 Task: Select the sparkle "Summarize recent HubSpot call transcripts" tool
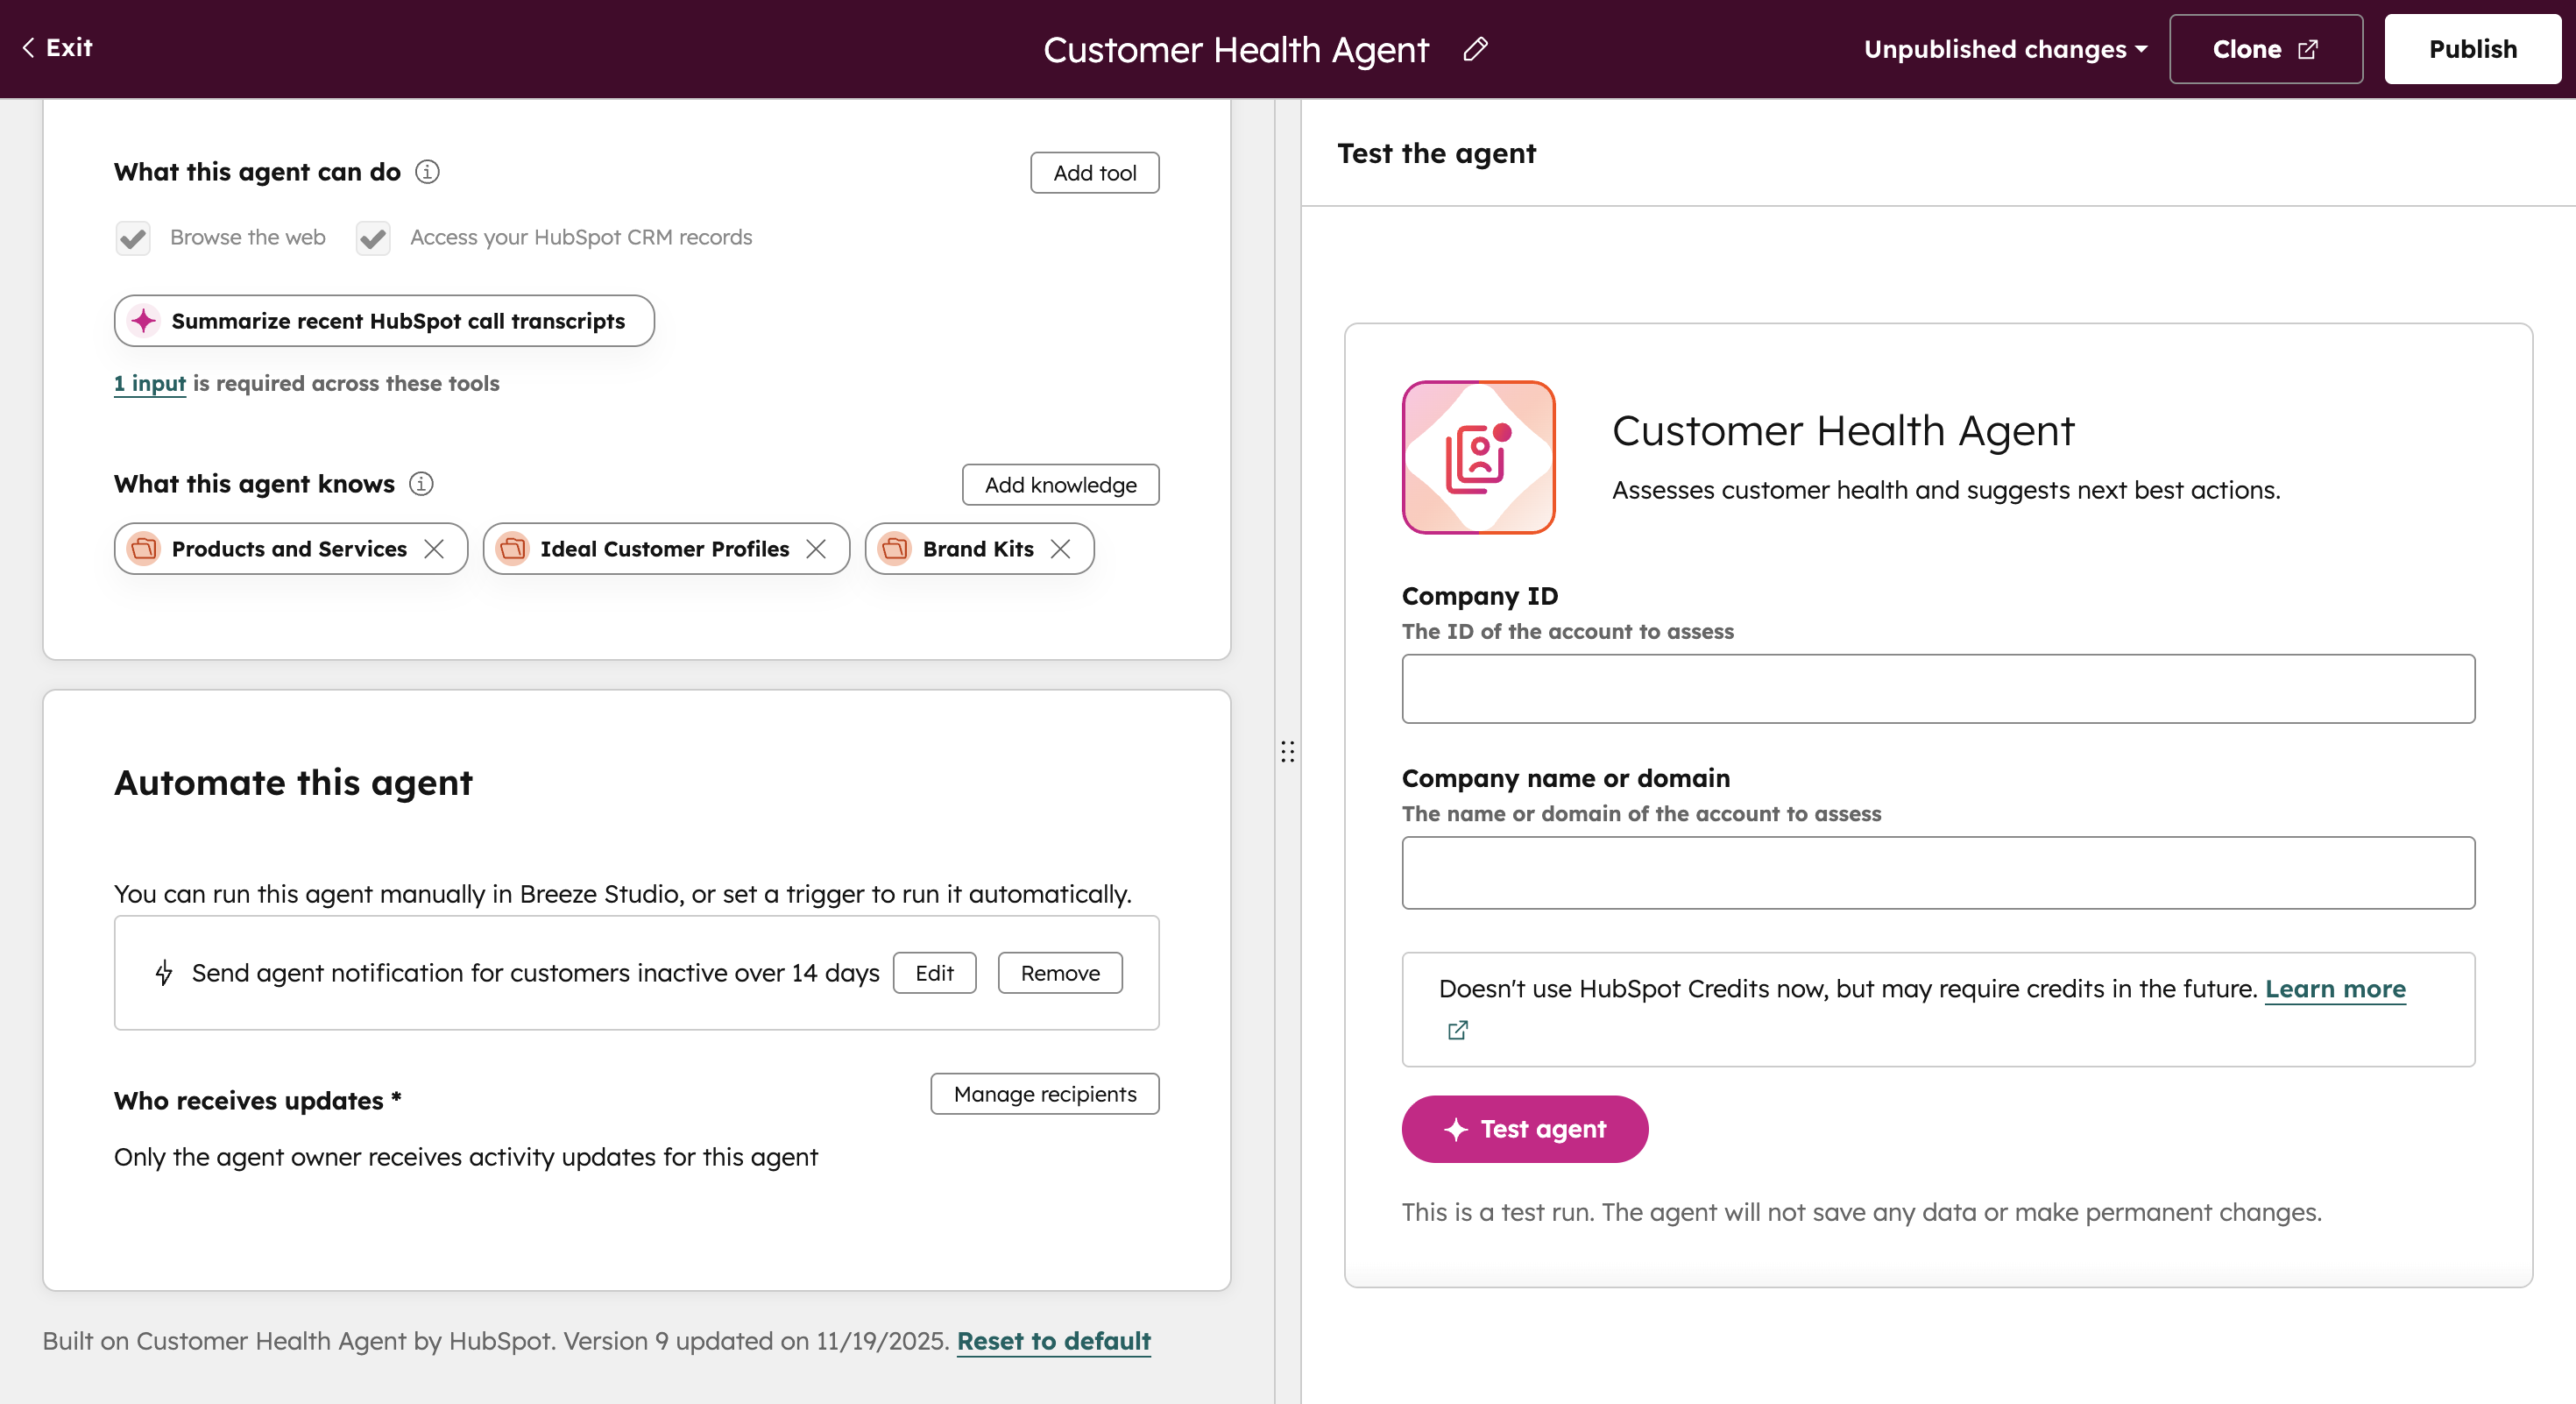pos(383,321)
